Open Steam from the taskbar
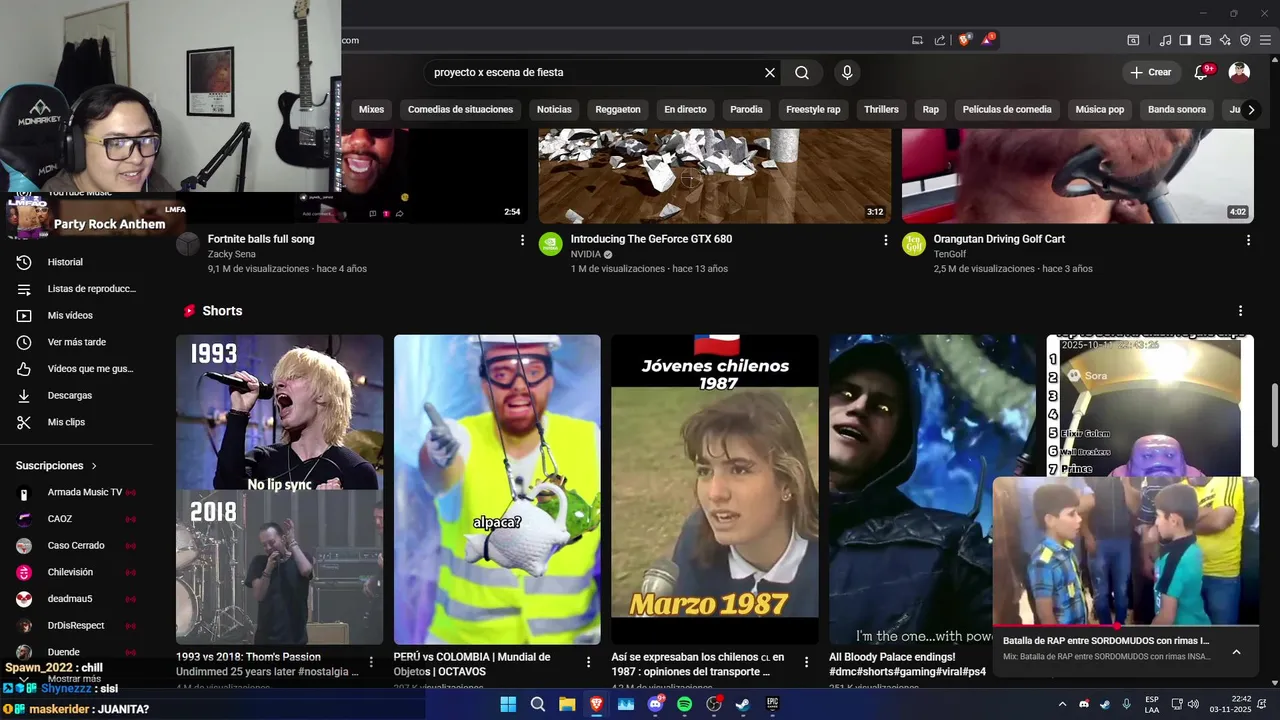The image size is (1280, 720). click(x=743, y=704)
